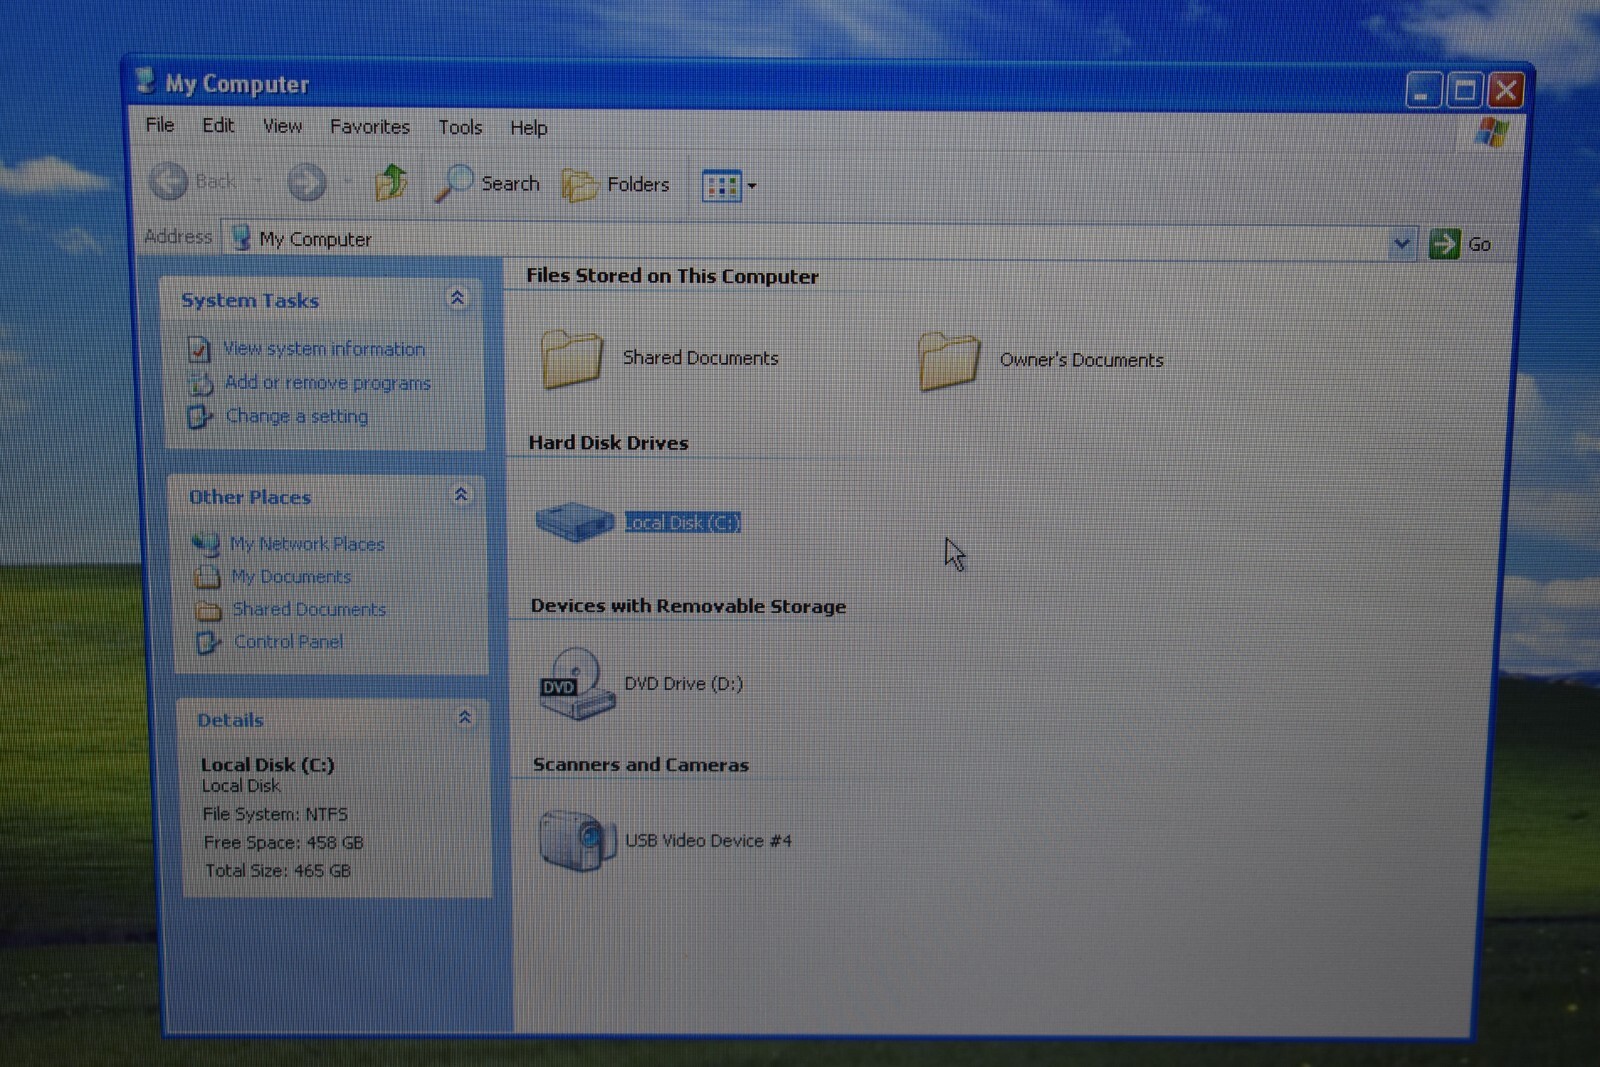
Task: Collapse the Details panel
Action: [465, 718]
